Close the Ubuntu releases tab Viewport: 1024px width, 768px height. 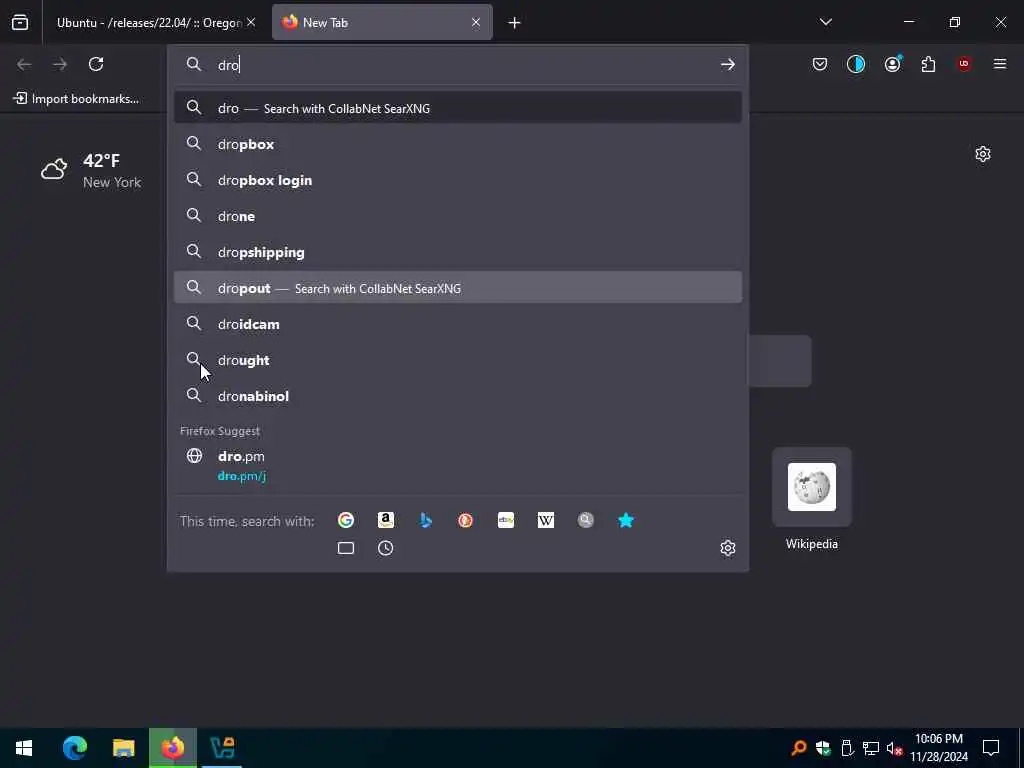tap(251, 23)
